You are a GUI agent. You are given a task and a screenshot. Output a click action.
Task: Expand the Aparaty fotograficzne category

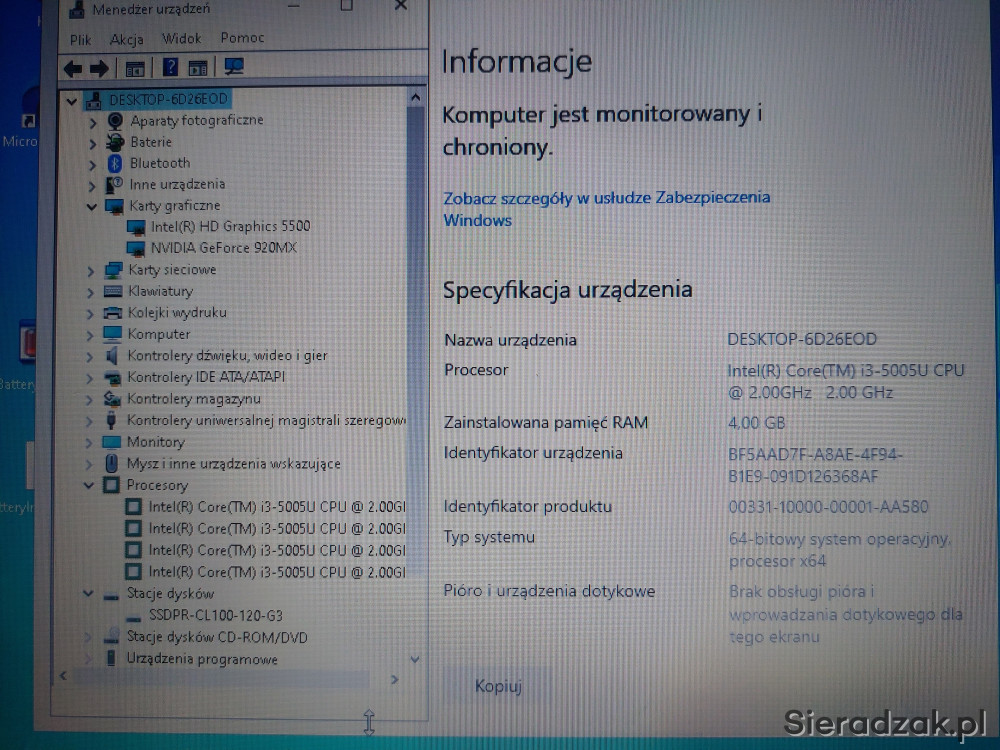(93, 122)
